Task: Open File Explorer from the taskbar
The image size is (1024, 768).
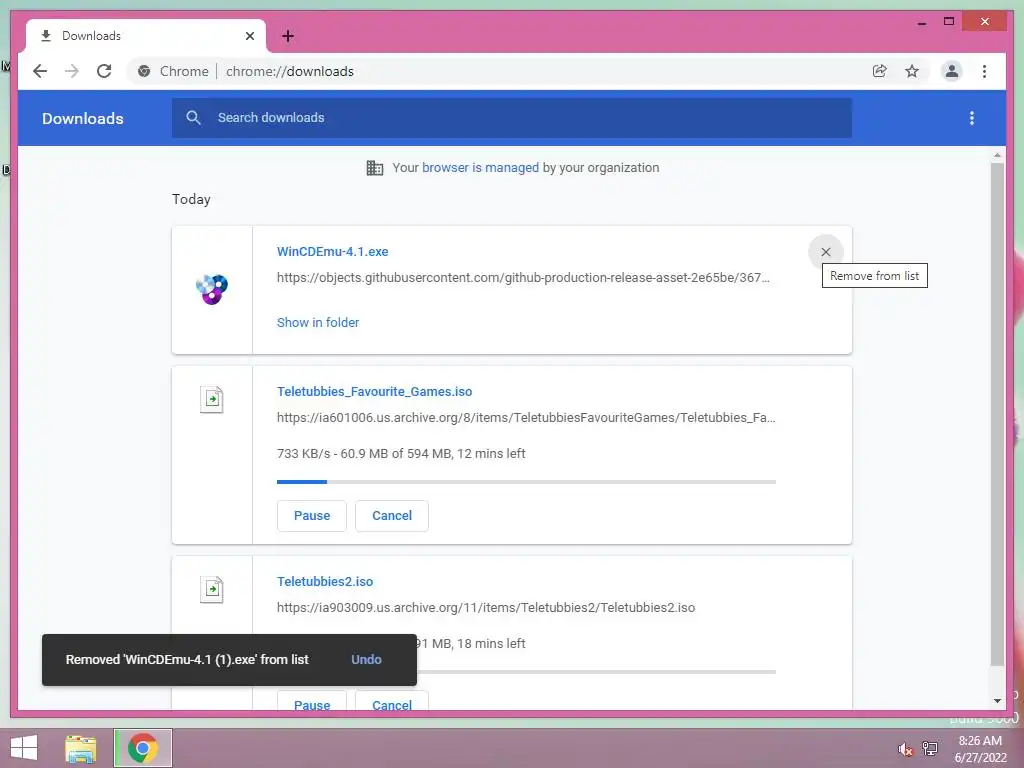Action: pos(81,748)
